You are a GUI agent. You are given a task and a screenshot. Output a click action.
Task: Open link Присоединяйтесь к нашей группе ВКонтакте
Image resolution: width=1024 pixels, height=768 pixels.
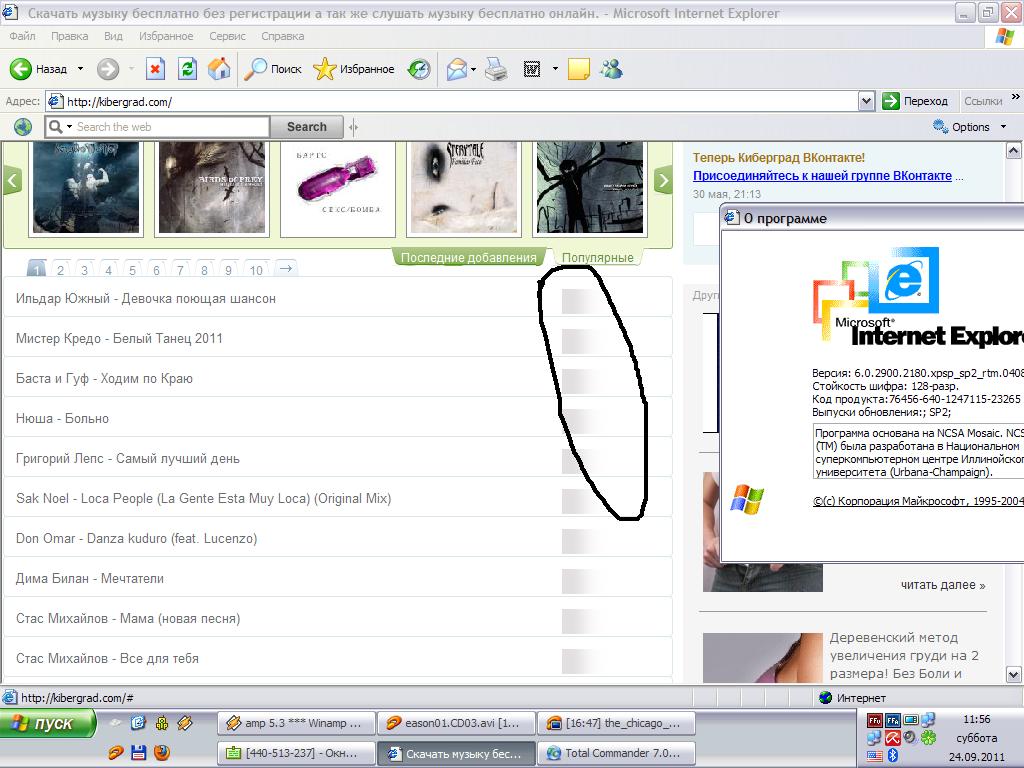tap(822, 175)
